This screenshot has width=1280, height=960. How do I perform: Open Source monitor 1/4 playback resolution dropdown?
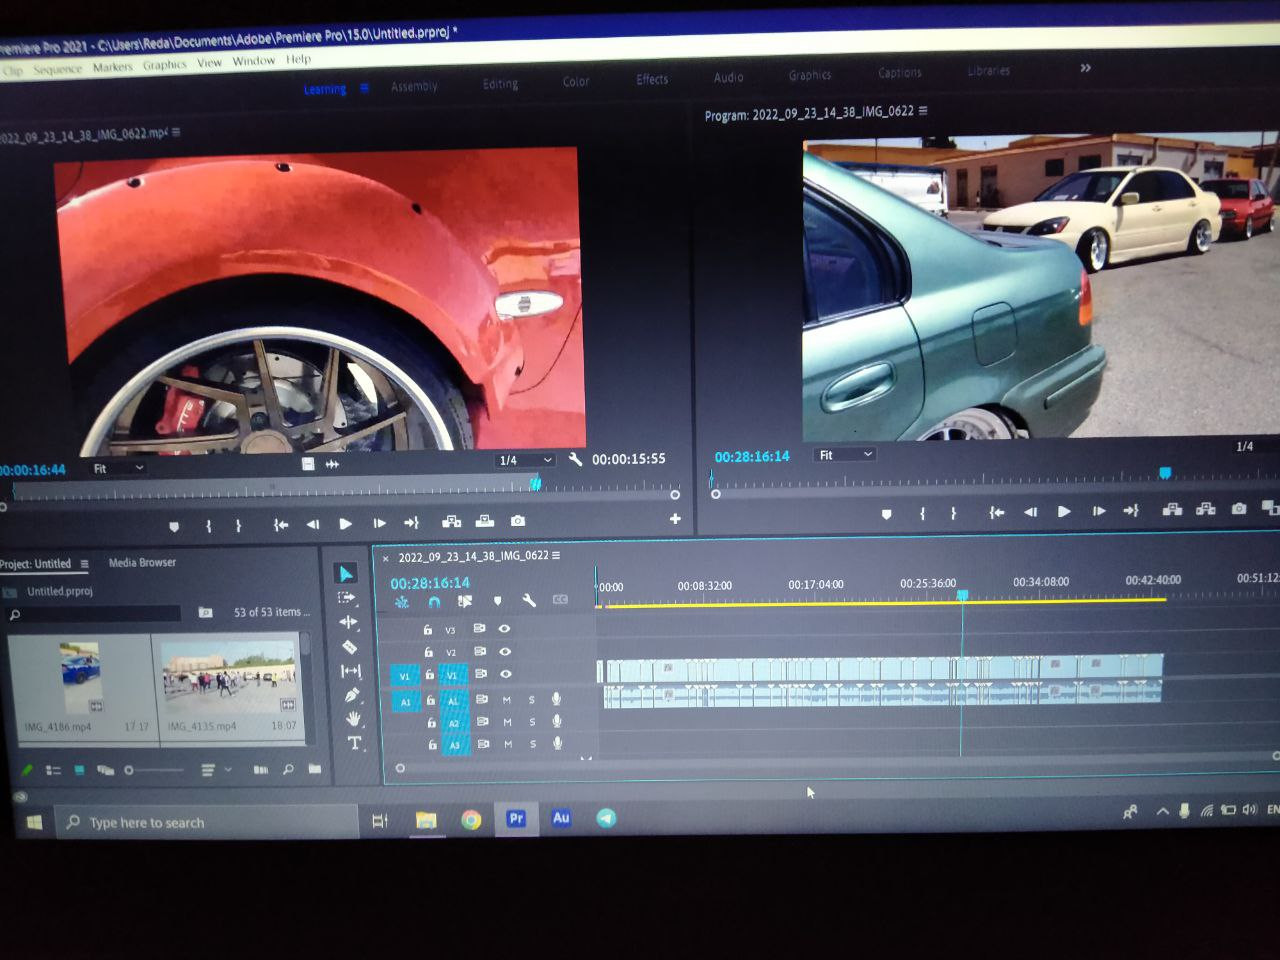click(x=525, y=460)
